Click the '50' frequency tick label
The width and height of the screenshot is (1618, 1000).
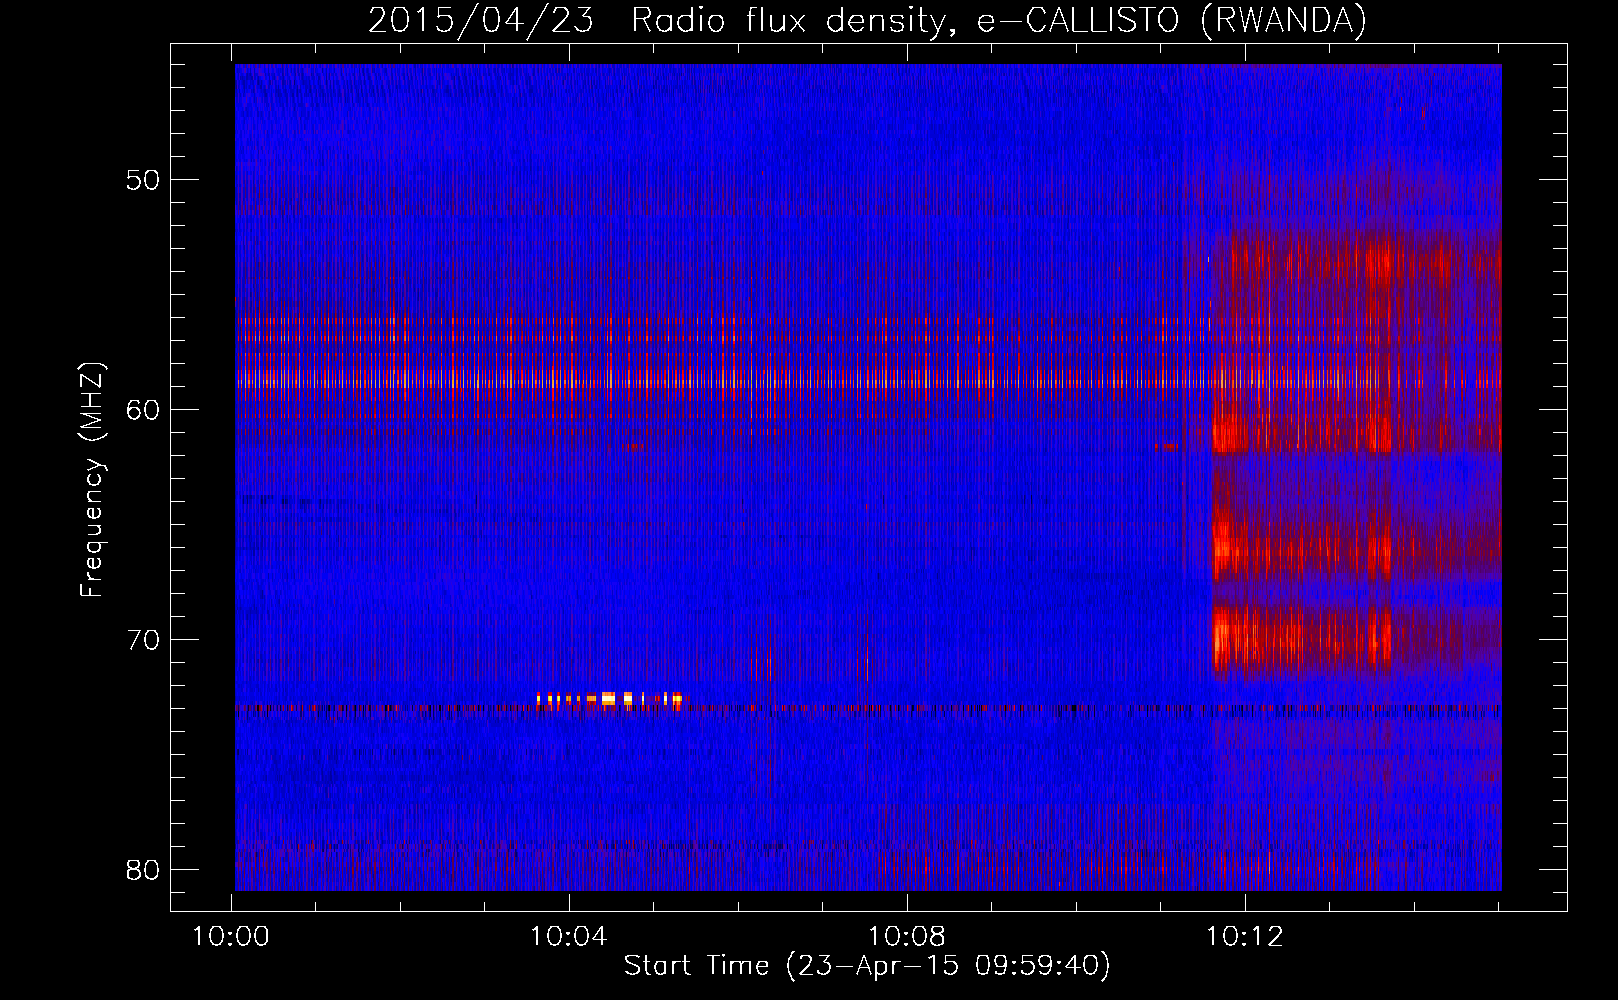[144, 180]
